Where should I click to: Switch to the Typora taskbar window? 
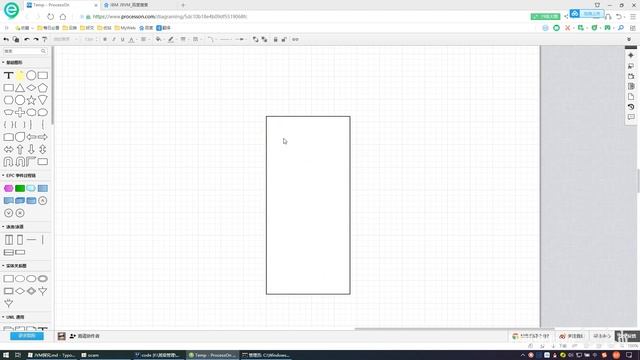click(x=51, y=355)
